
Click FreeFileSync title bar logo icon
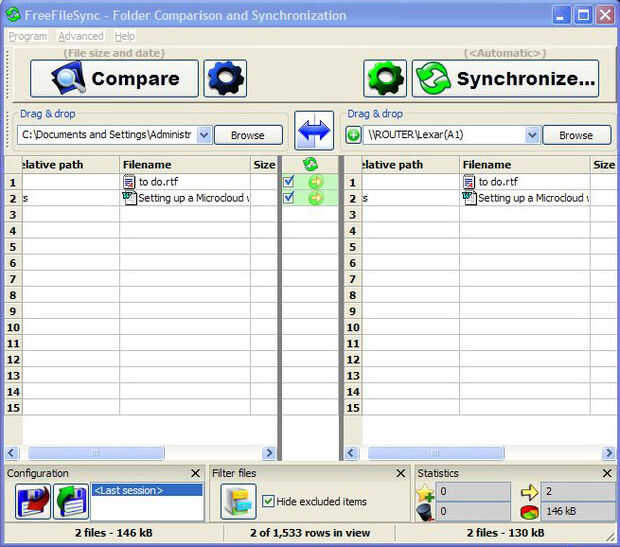(13, 15)
